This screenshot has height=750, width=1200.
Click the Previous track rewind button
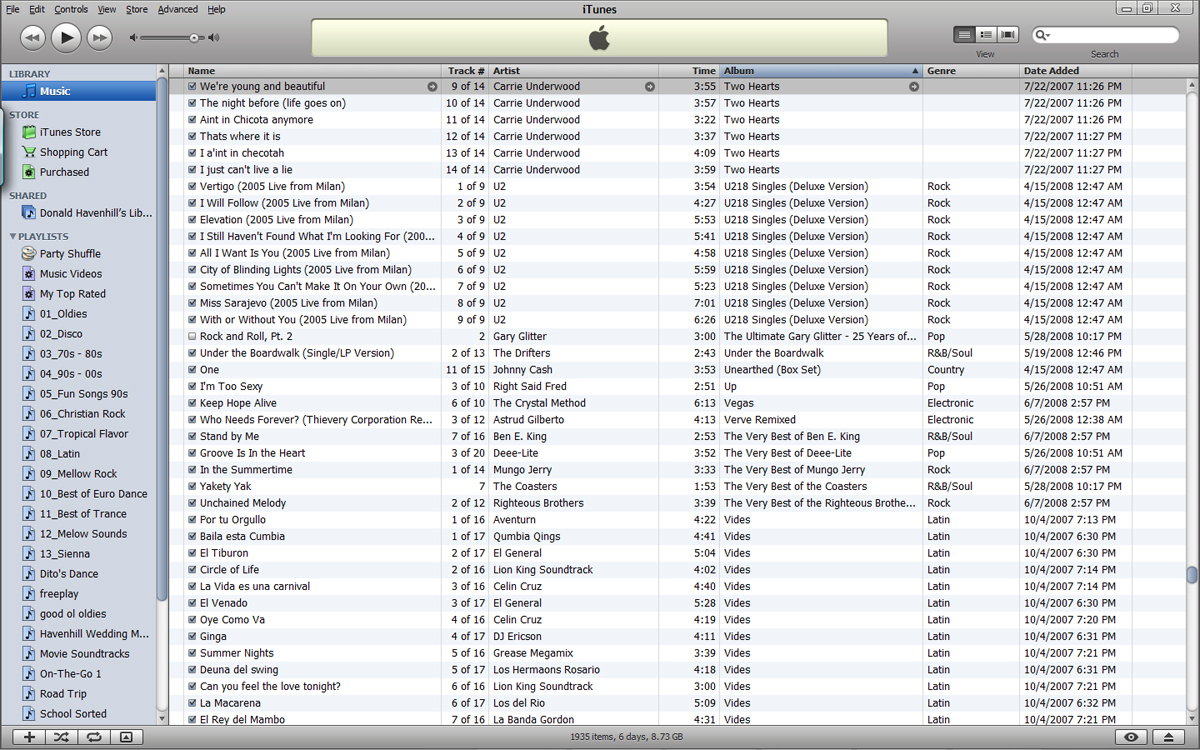(33, 38)
